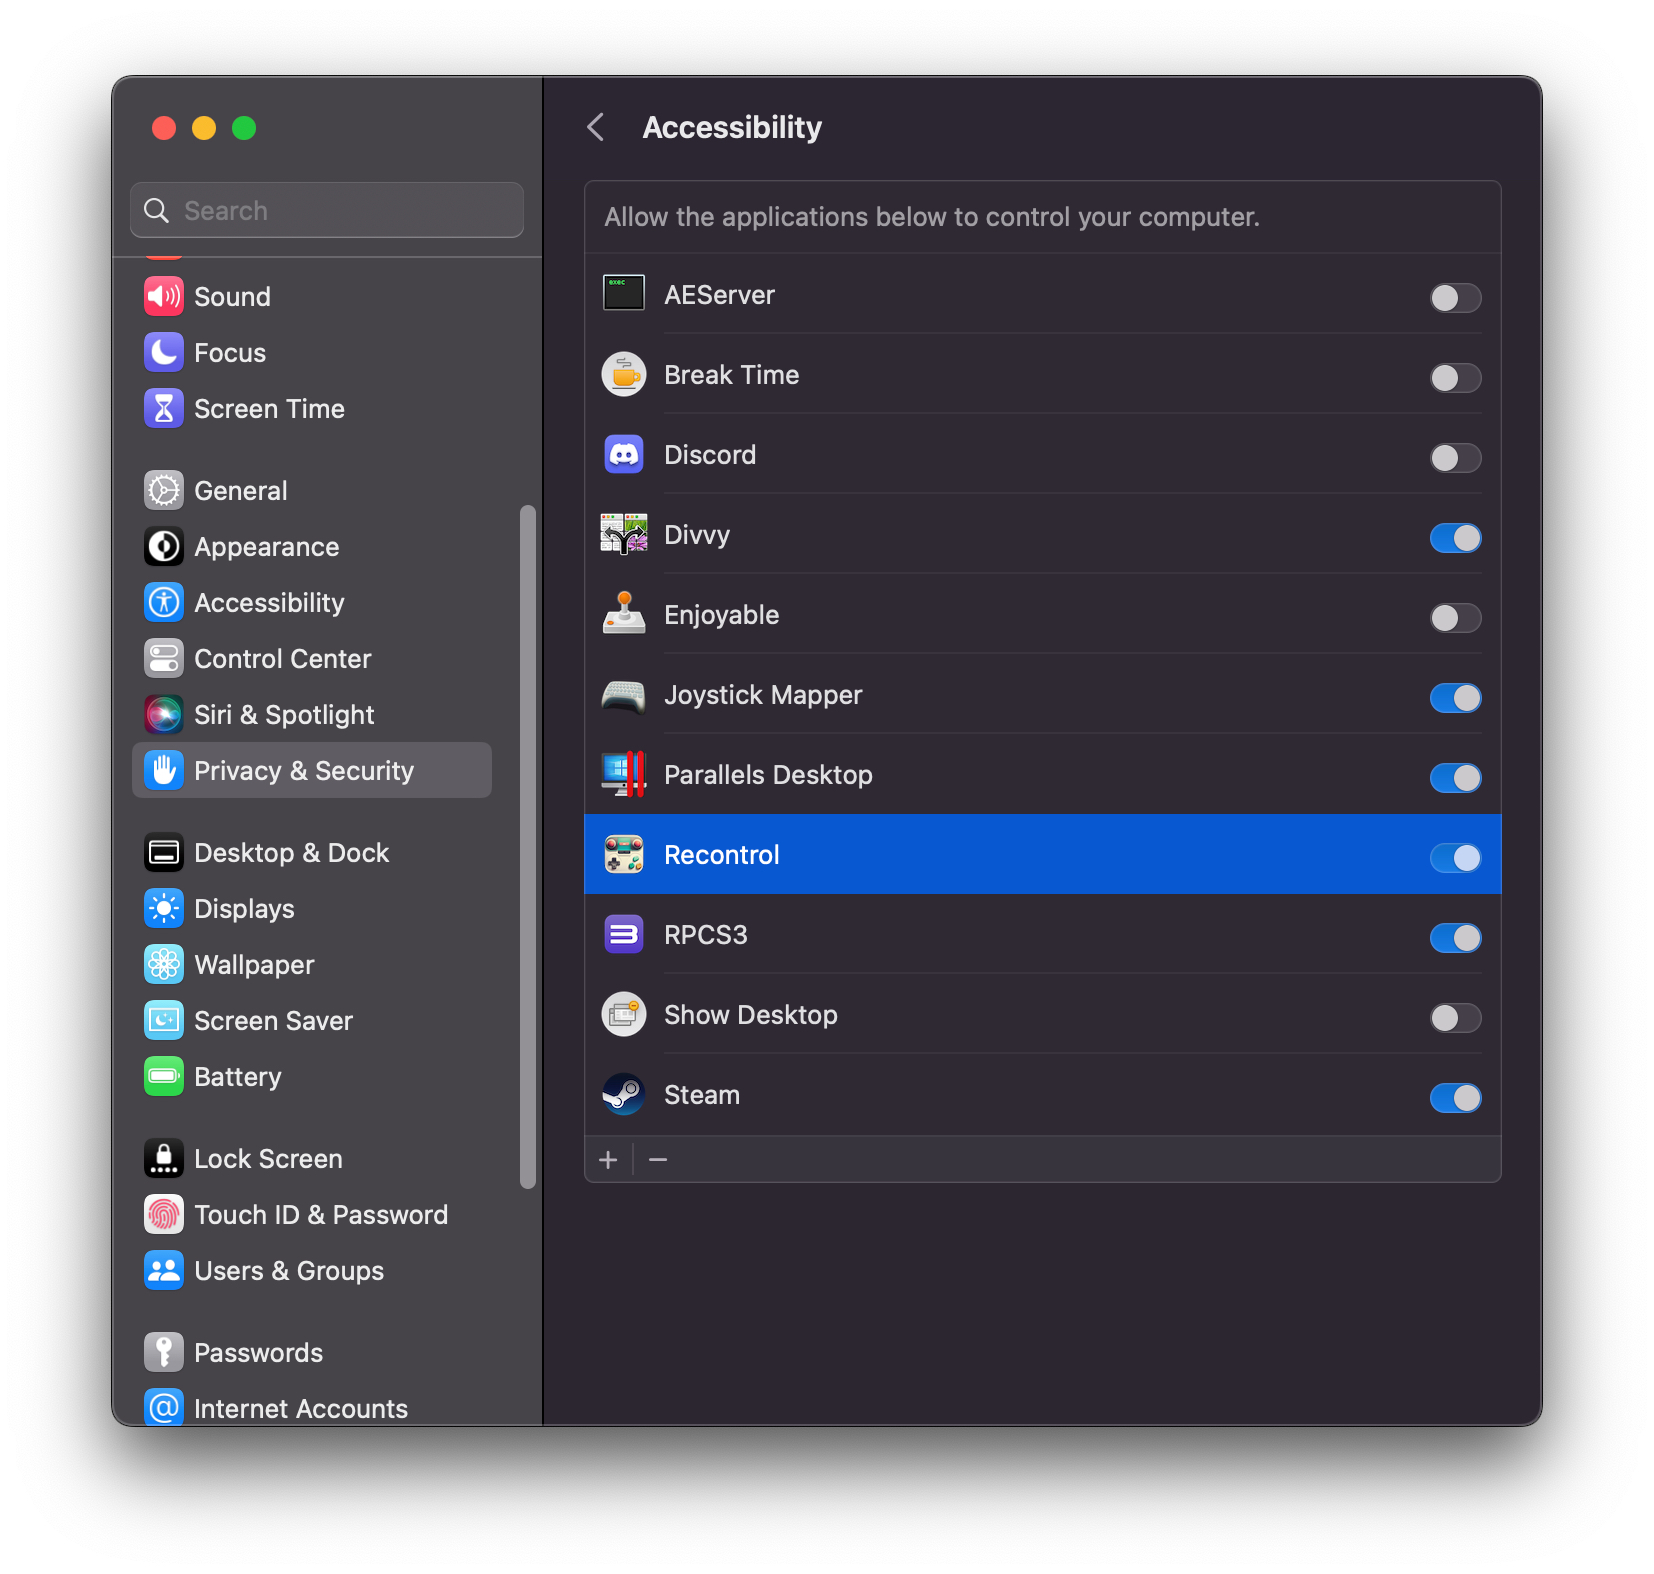Image resolution: width=1654 pixels, height=1574 pixels.
Task: Select the Steam row name
Action: [702, 1094]
